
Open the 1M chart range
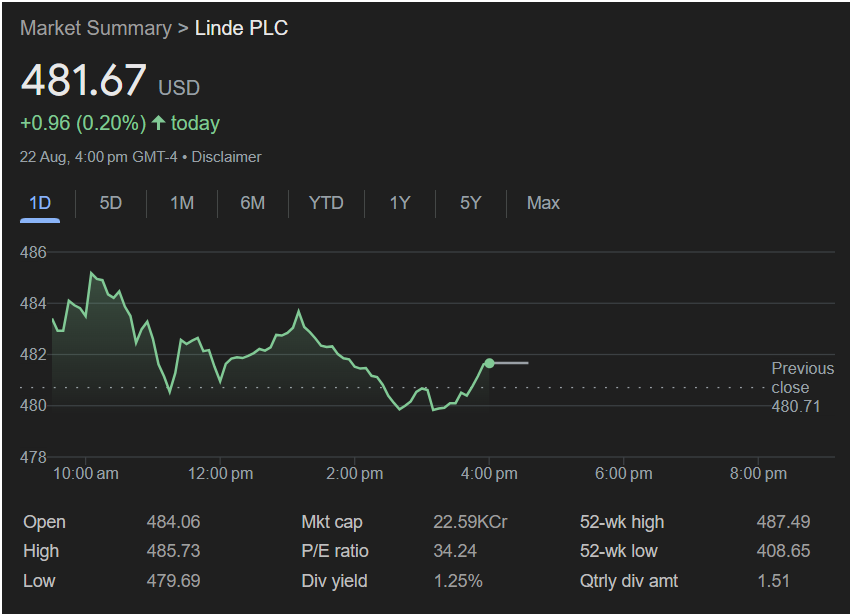(181, 203)
